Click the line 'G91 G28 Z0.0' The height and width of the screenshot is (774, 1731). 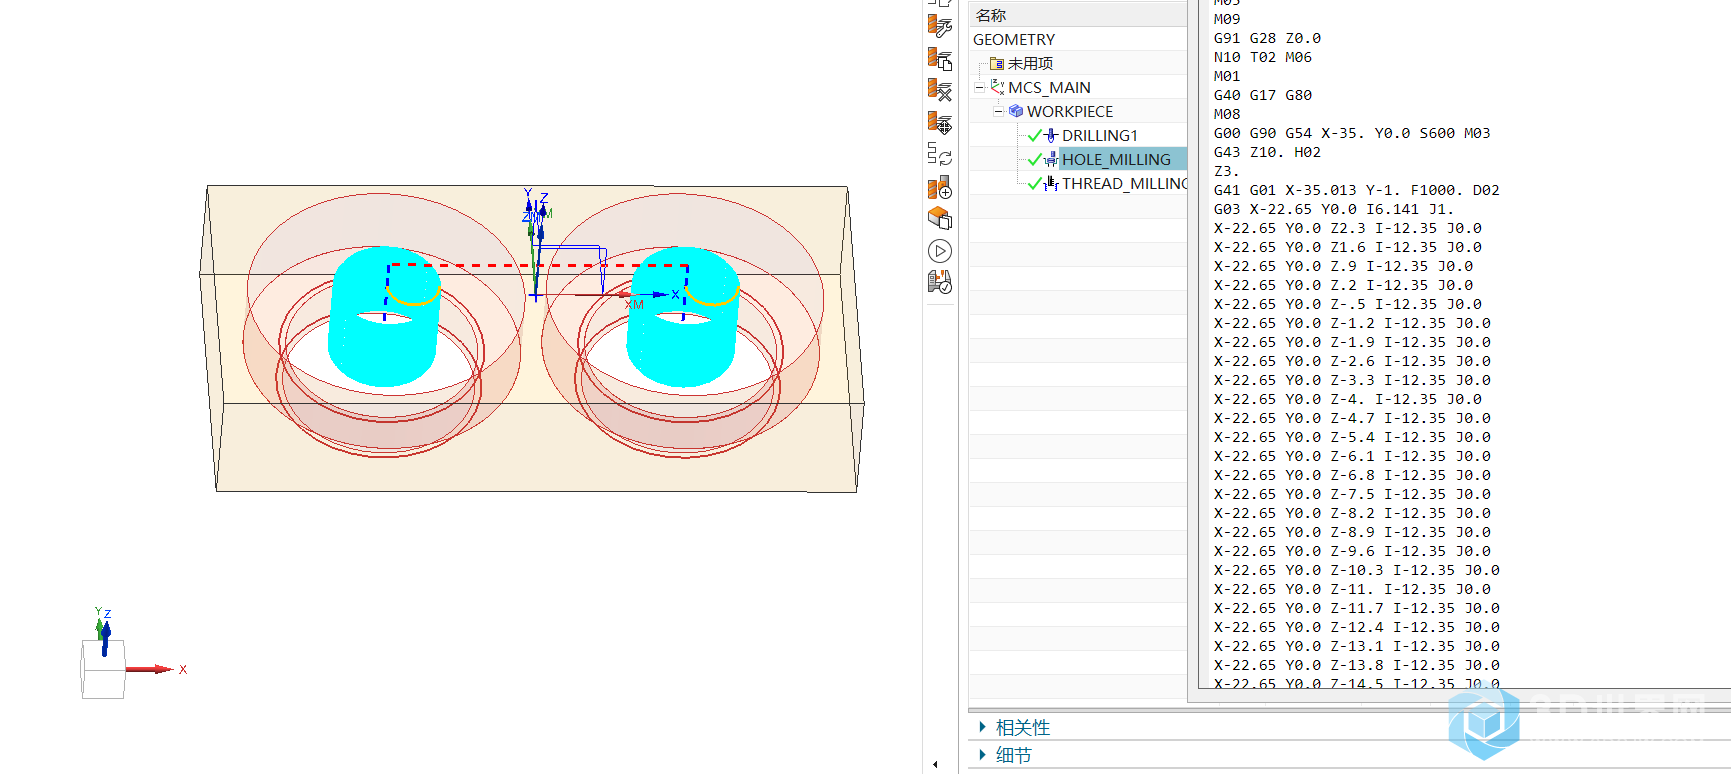pos(1267,38)
